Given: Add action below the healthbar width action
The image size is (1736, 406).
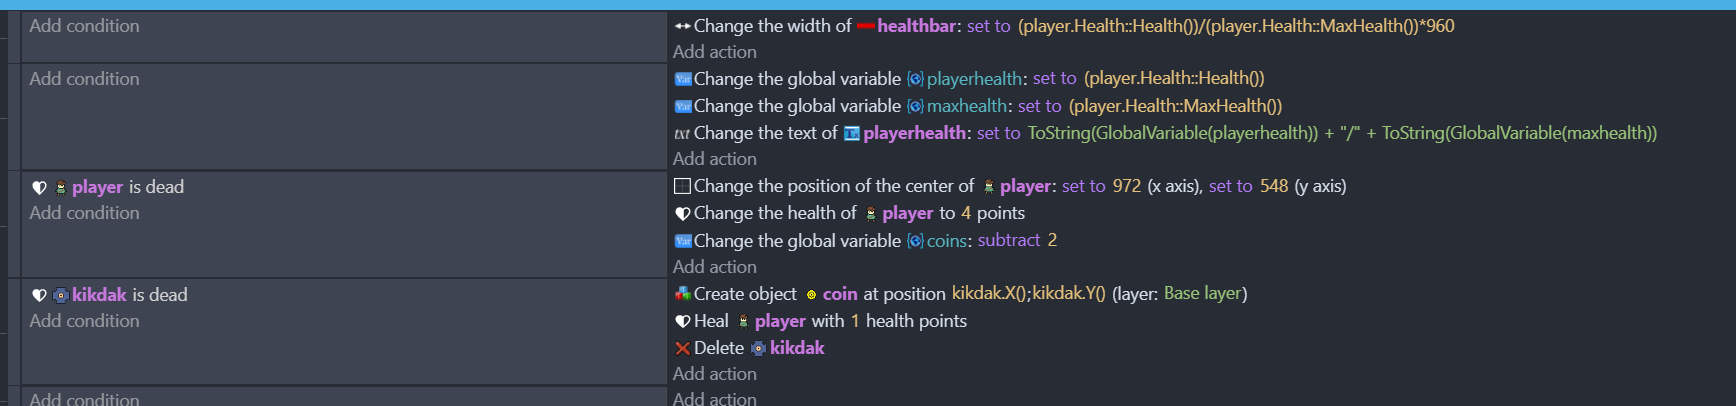Looking at the screenshot, I should (x=715, y=52).
